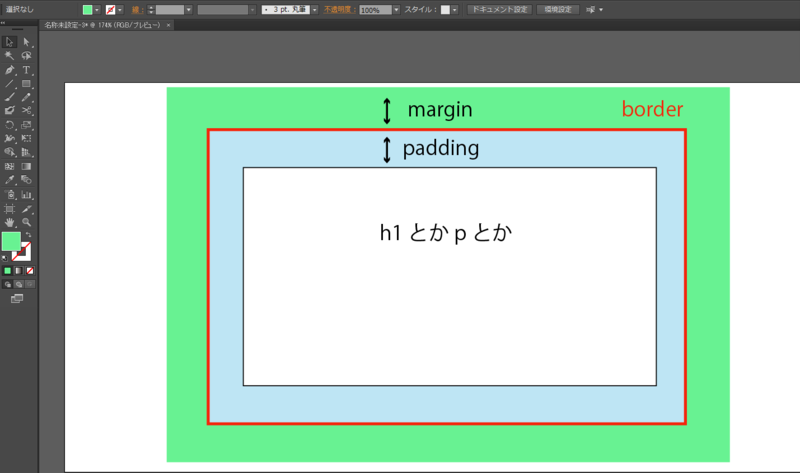The width and height of the screenshot is (800, 473).
Task: Set paint mode to Gradient
Action: [x=18, y=271]
